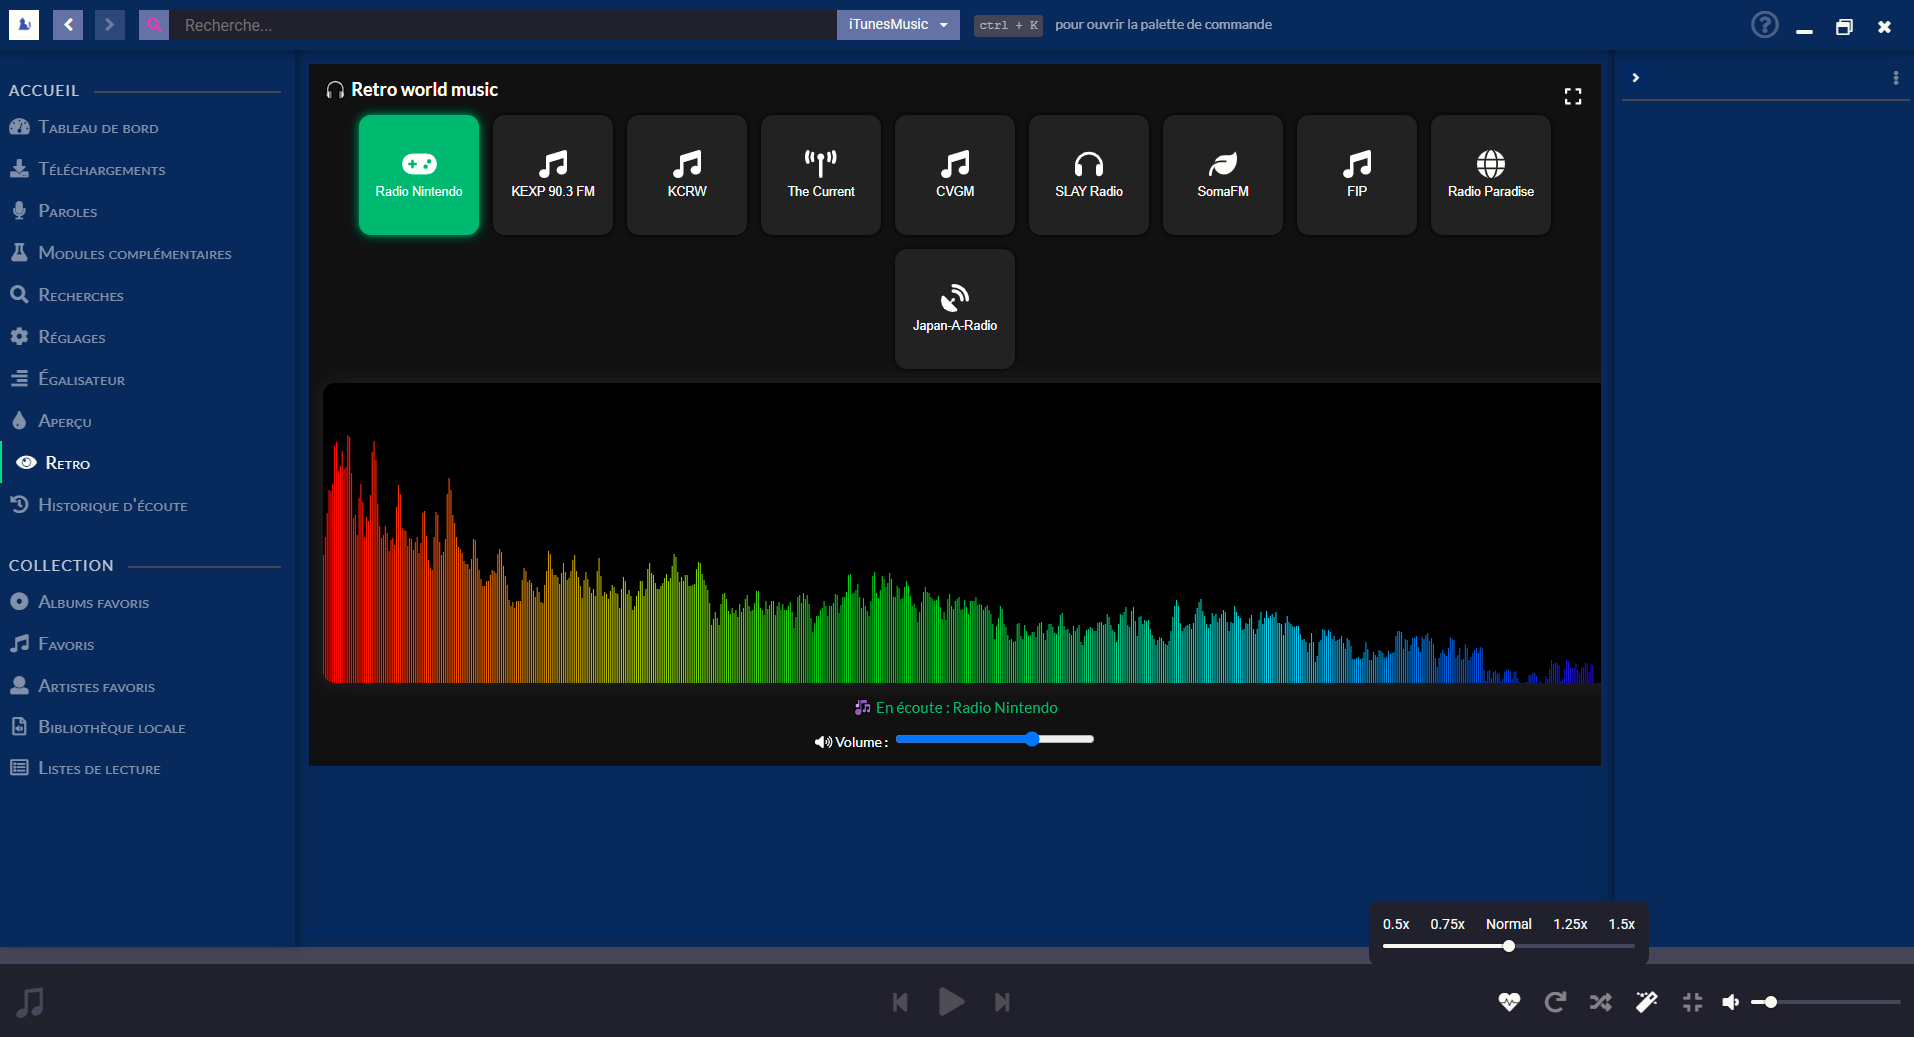Image resolution: width=1914 pixels, height=1037 pixels.
Task: Tune in to the KCRW station
Action: pos(687,175)
